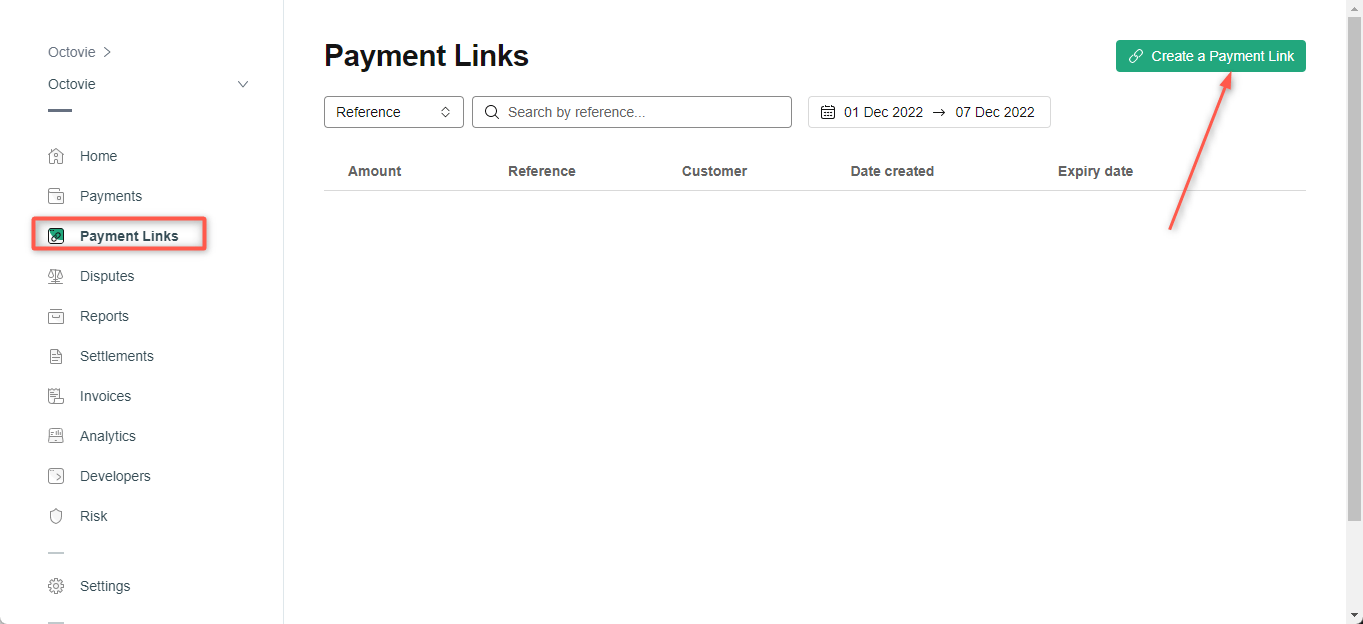The width and height of the screenshot is (1363, 624).
Task: Click the calendar icon in the date filter
Action: [827, 112]
